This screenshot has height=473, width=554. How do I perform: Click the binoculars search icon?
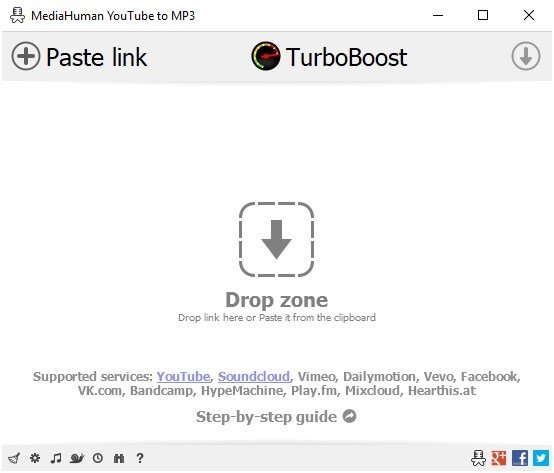[119, 458]
